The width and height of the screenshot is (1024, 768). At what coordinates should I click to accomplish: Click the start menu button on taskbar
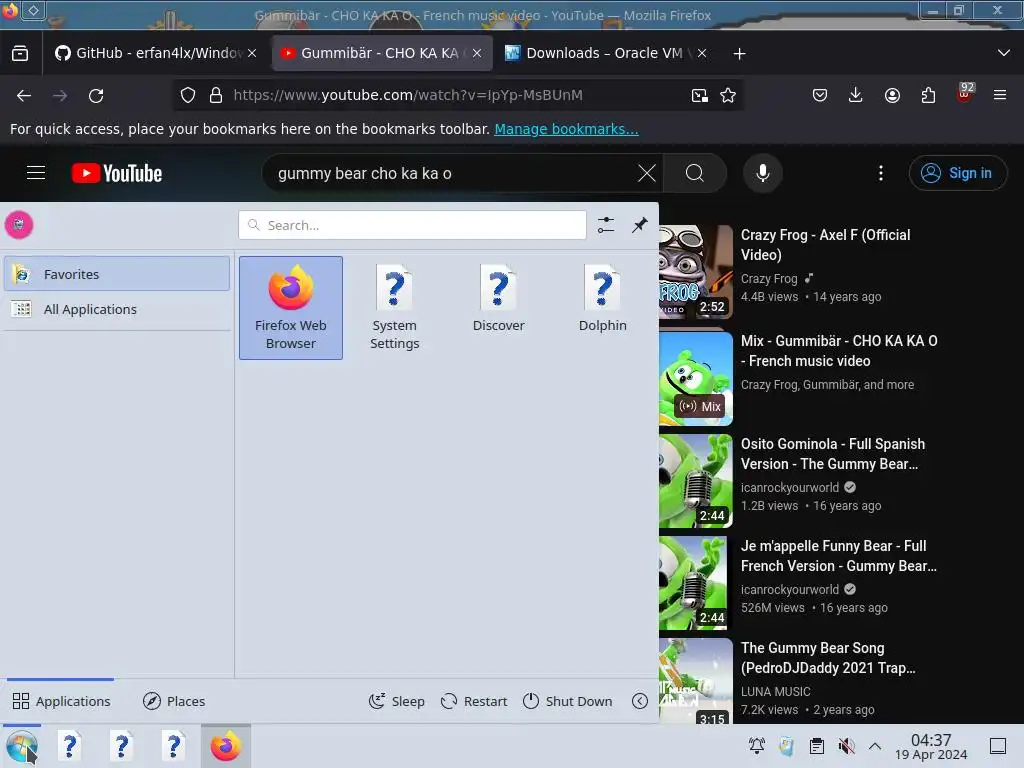pyautogui.click(x=22, y=746)
